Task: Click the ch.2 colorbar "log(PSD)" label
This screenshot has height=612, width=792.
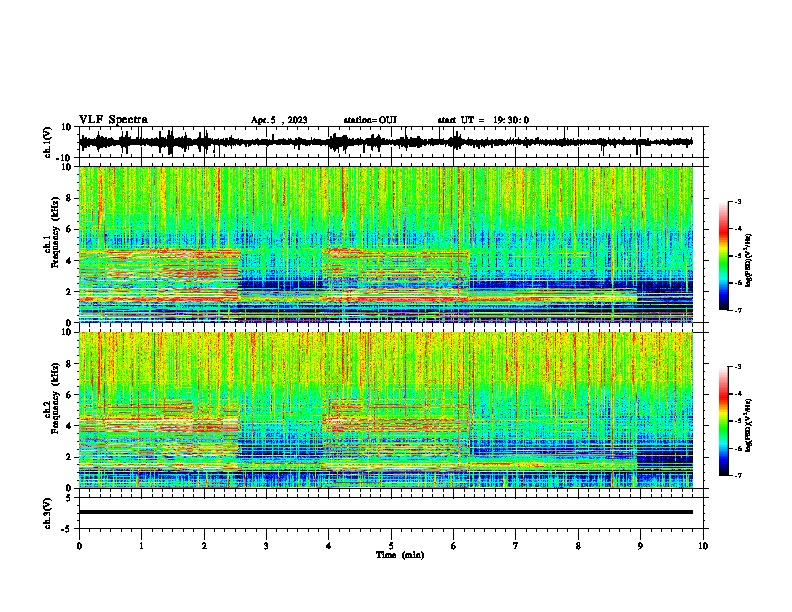Action: (749, 426)
